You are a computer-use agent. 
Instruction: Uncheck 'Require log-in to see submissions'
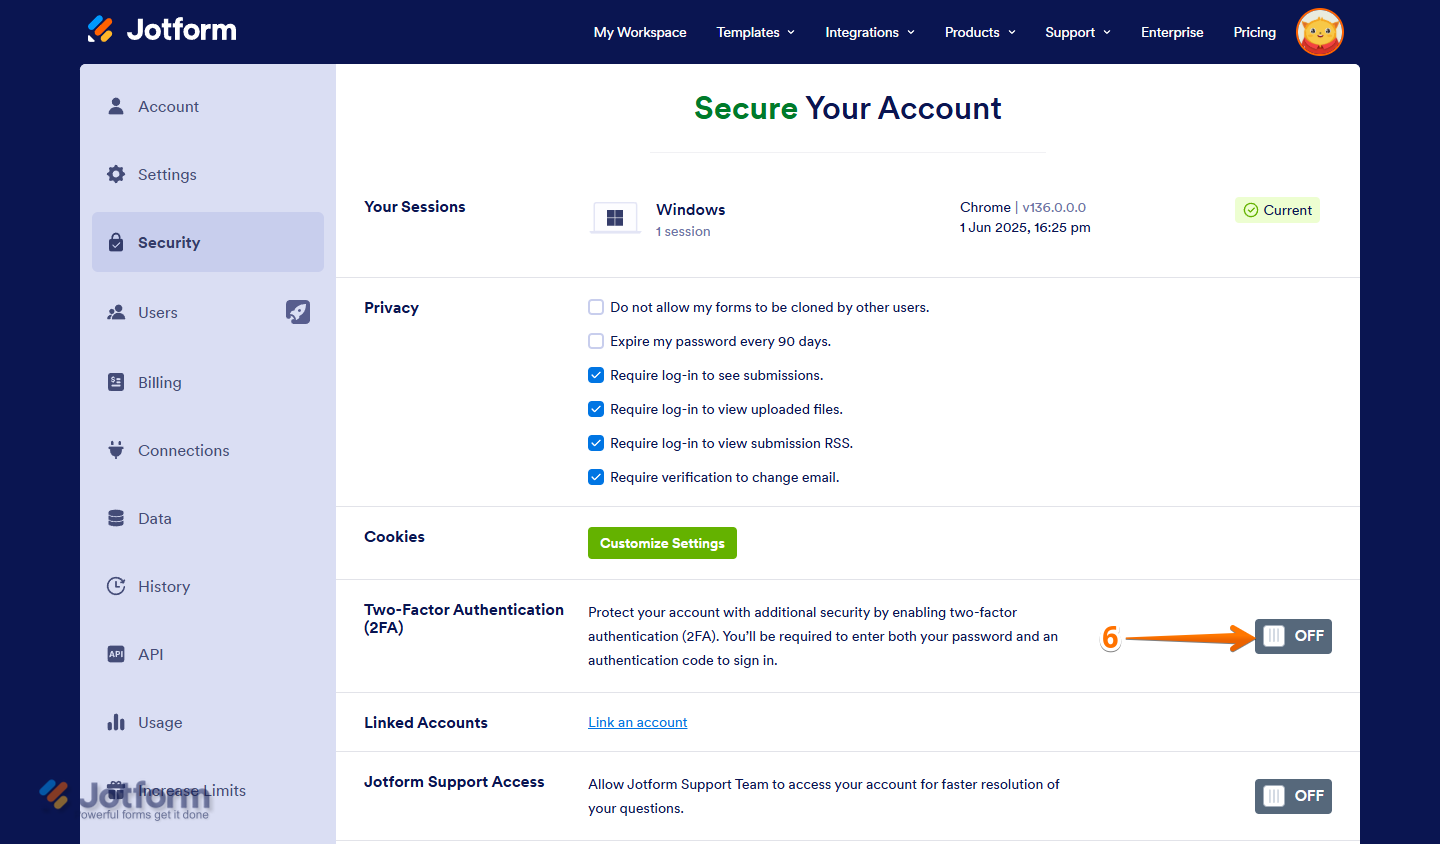(596, 375)
